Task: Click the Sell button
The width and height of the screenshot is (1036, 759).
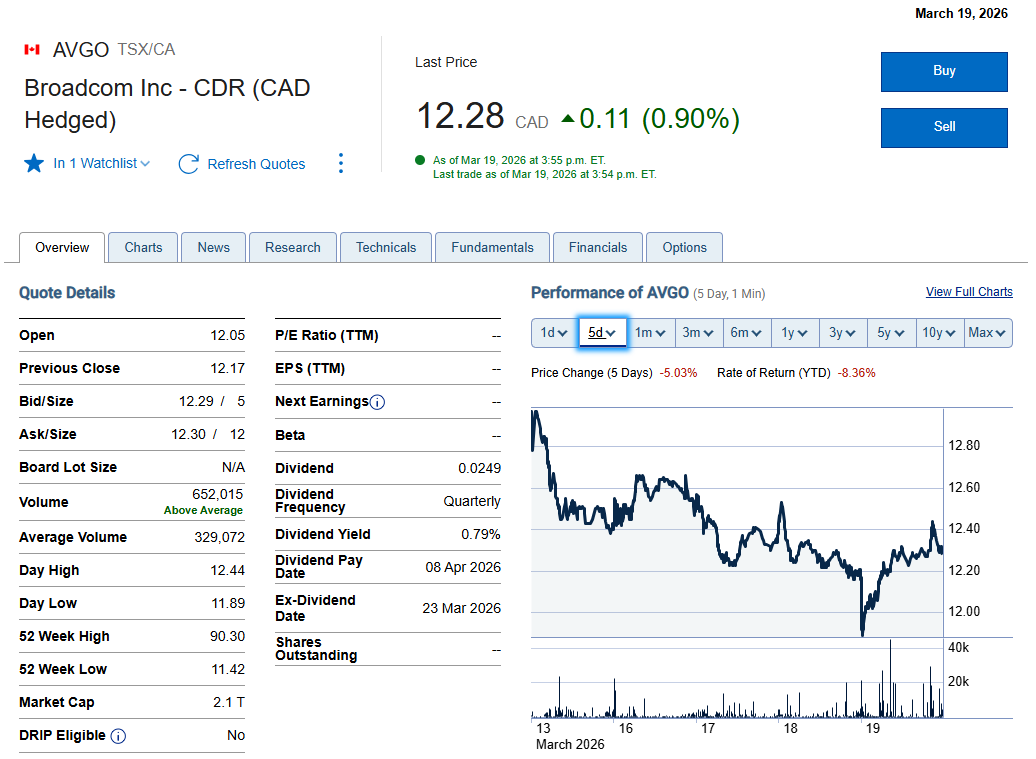Action: 944,127
